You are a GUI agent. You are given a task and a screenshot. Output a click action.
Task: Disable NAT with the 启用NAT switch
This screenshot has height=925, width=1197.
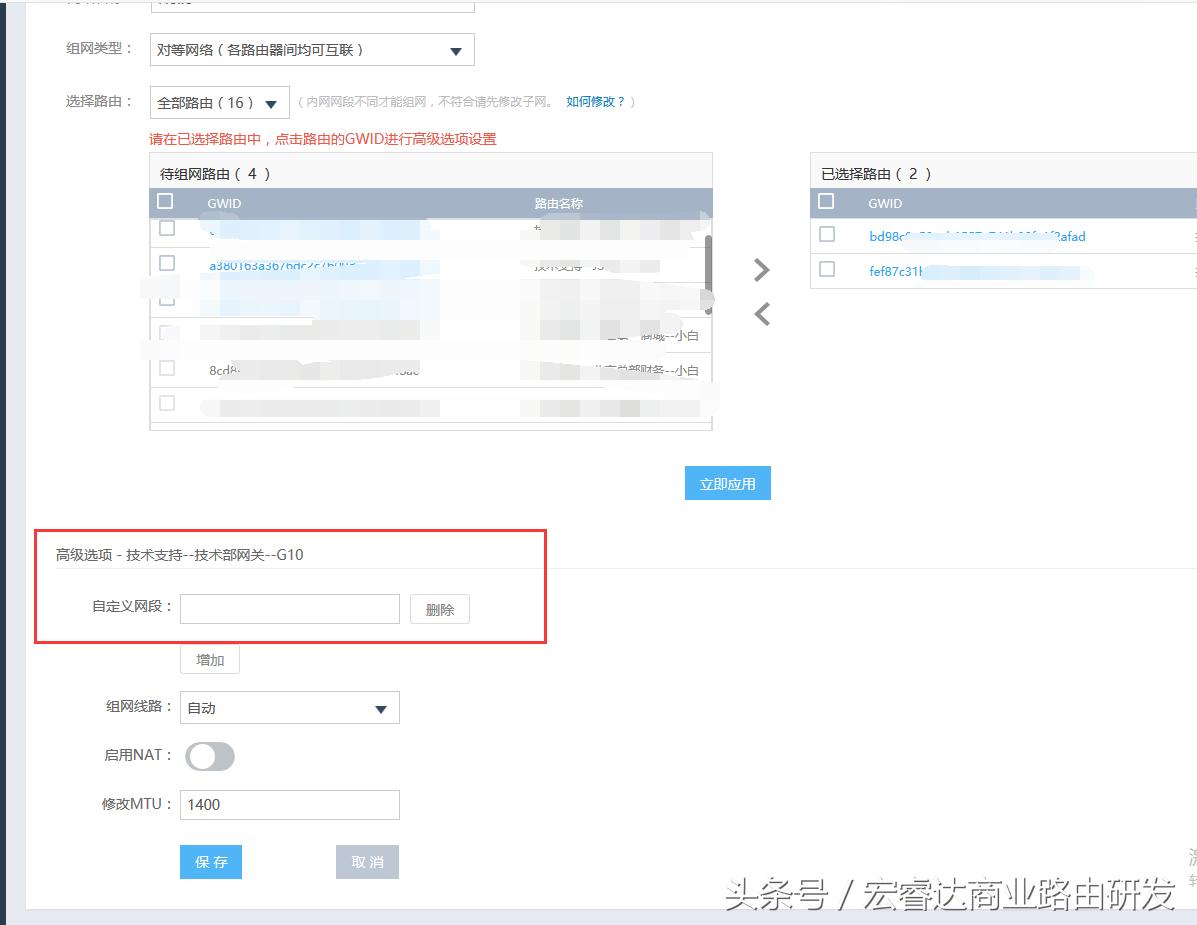pyautogui.click(x=210, y=756)
